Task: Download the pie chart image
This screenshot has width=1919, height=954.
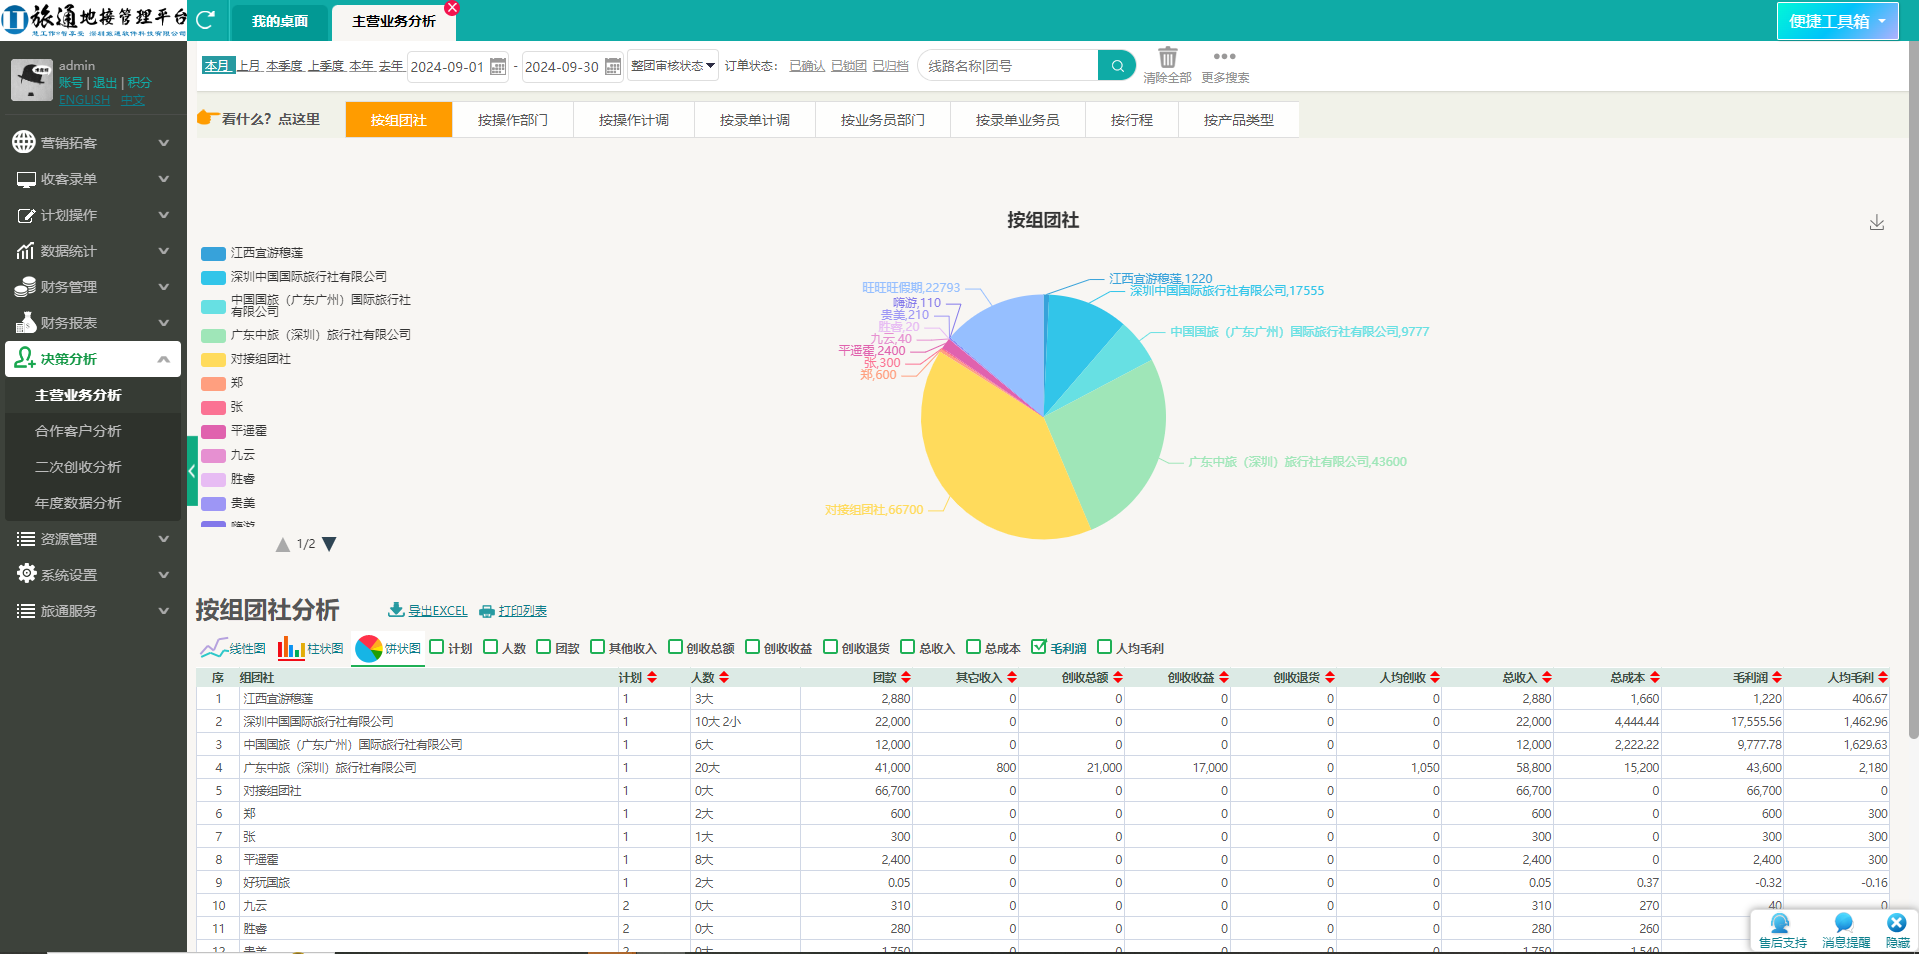Action: coord(1877,222)
